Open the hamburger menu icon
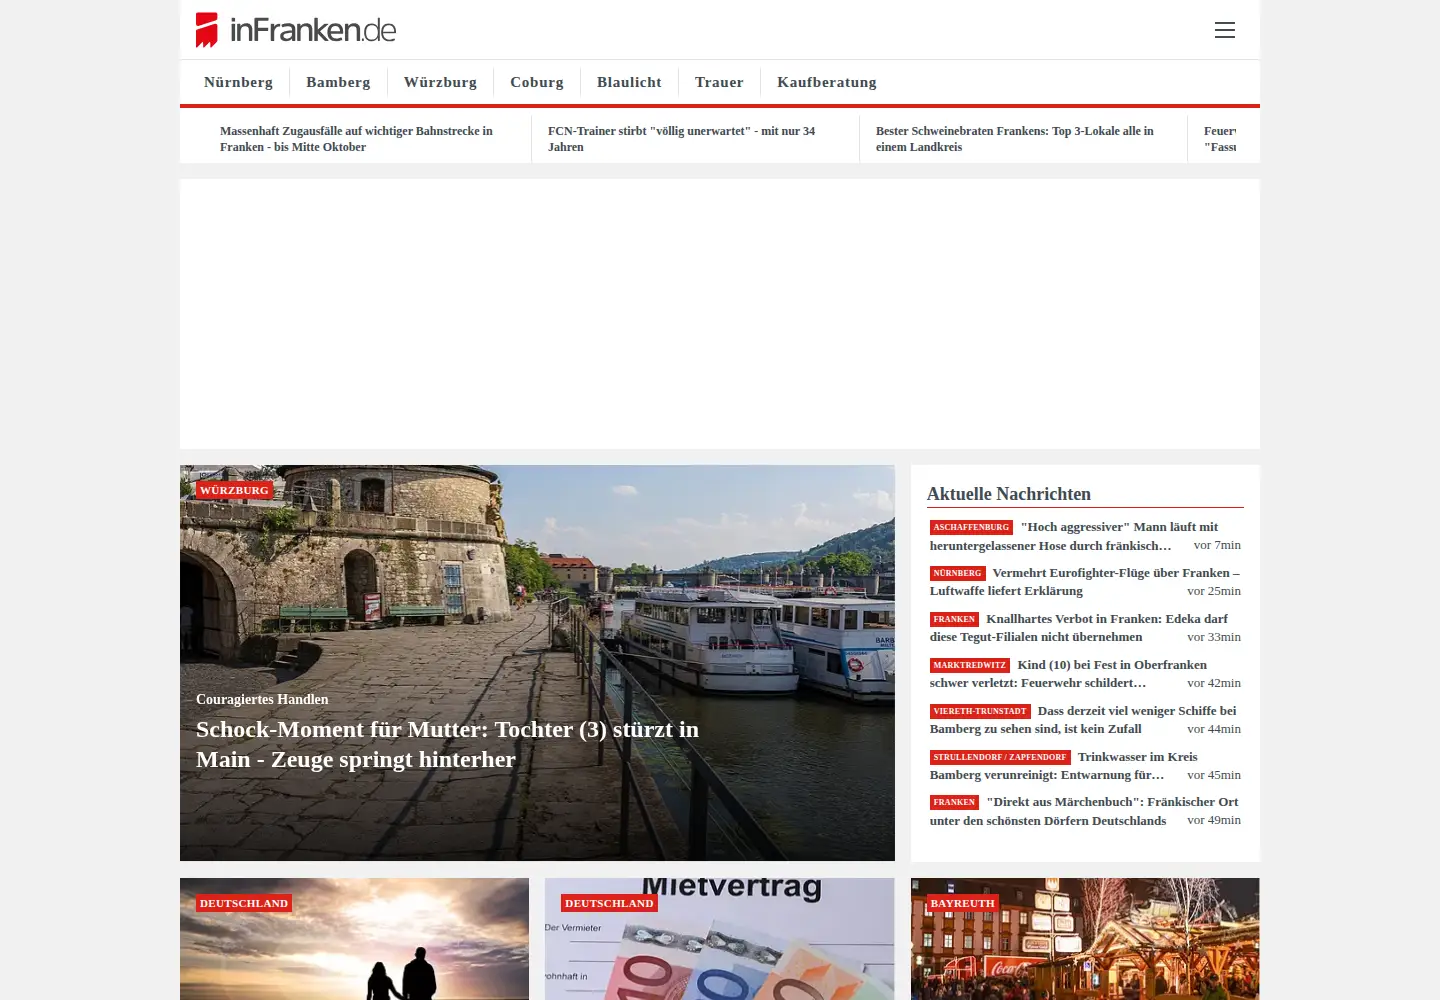This screenshot has height=1000, width=1440. (1225, 30)
